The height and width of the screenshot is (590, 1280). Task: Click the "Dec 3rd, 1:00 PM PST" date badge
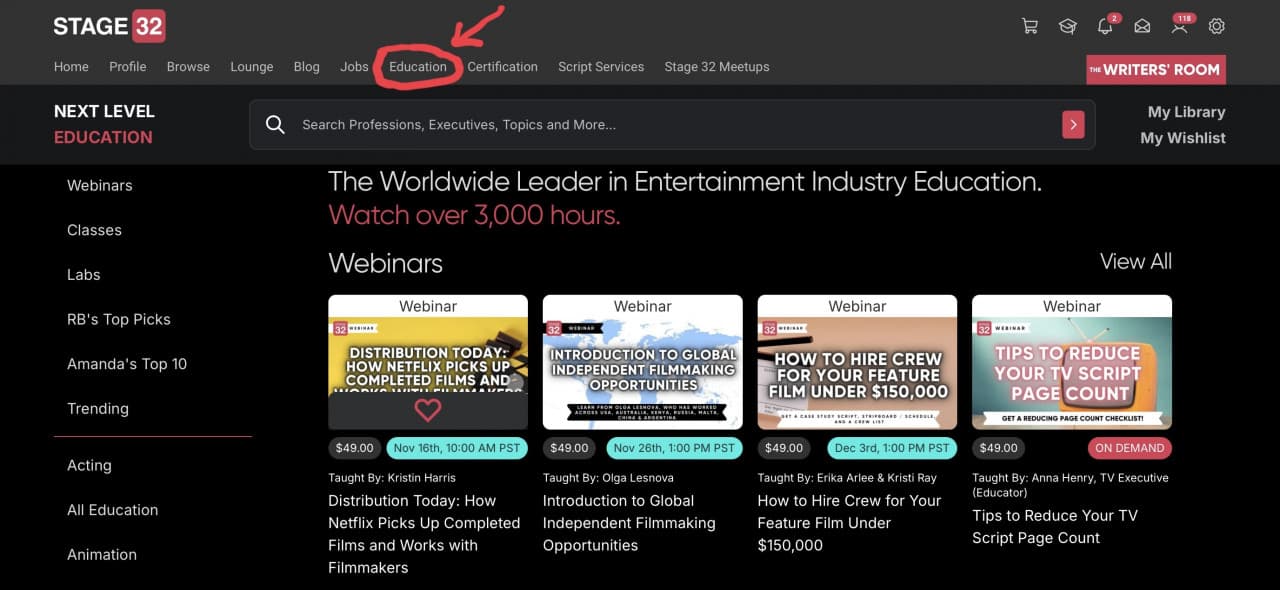[892, 448]
